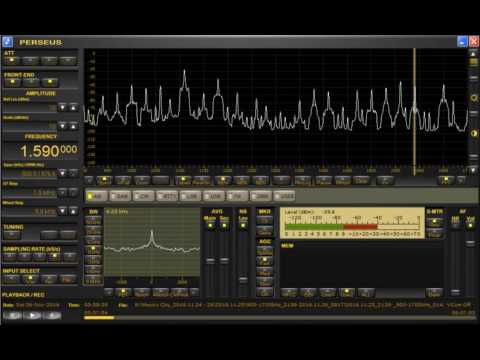The width and height of the screenshot is (480, 360).
Task: Click the lit button at right end of spectrum toolbar
Action: pyautogui.click(x=446, y=181)
